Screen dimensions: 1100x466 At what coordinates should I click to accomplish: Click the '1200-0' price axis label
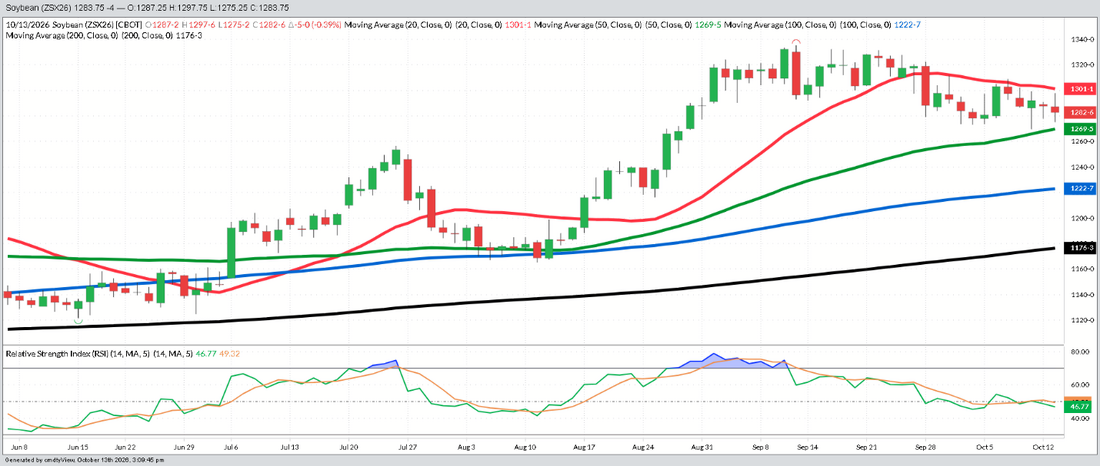click(x=1082, y=218)
